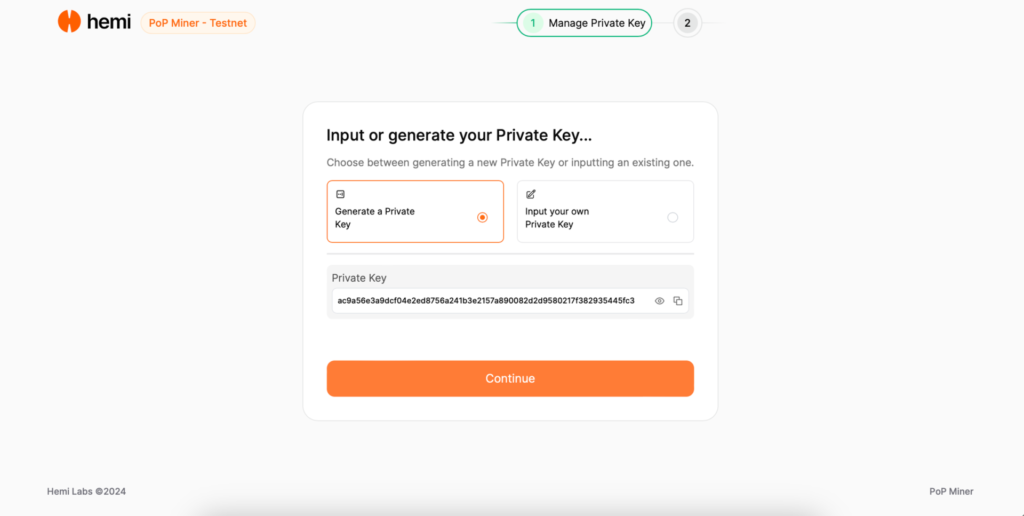Click the Input your own Private Key label
Image resolution: width=1024 pixels, height=516 pixels.
click(557, 218)
